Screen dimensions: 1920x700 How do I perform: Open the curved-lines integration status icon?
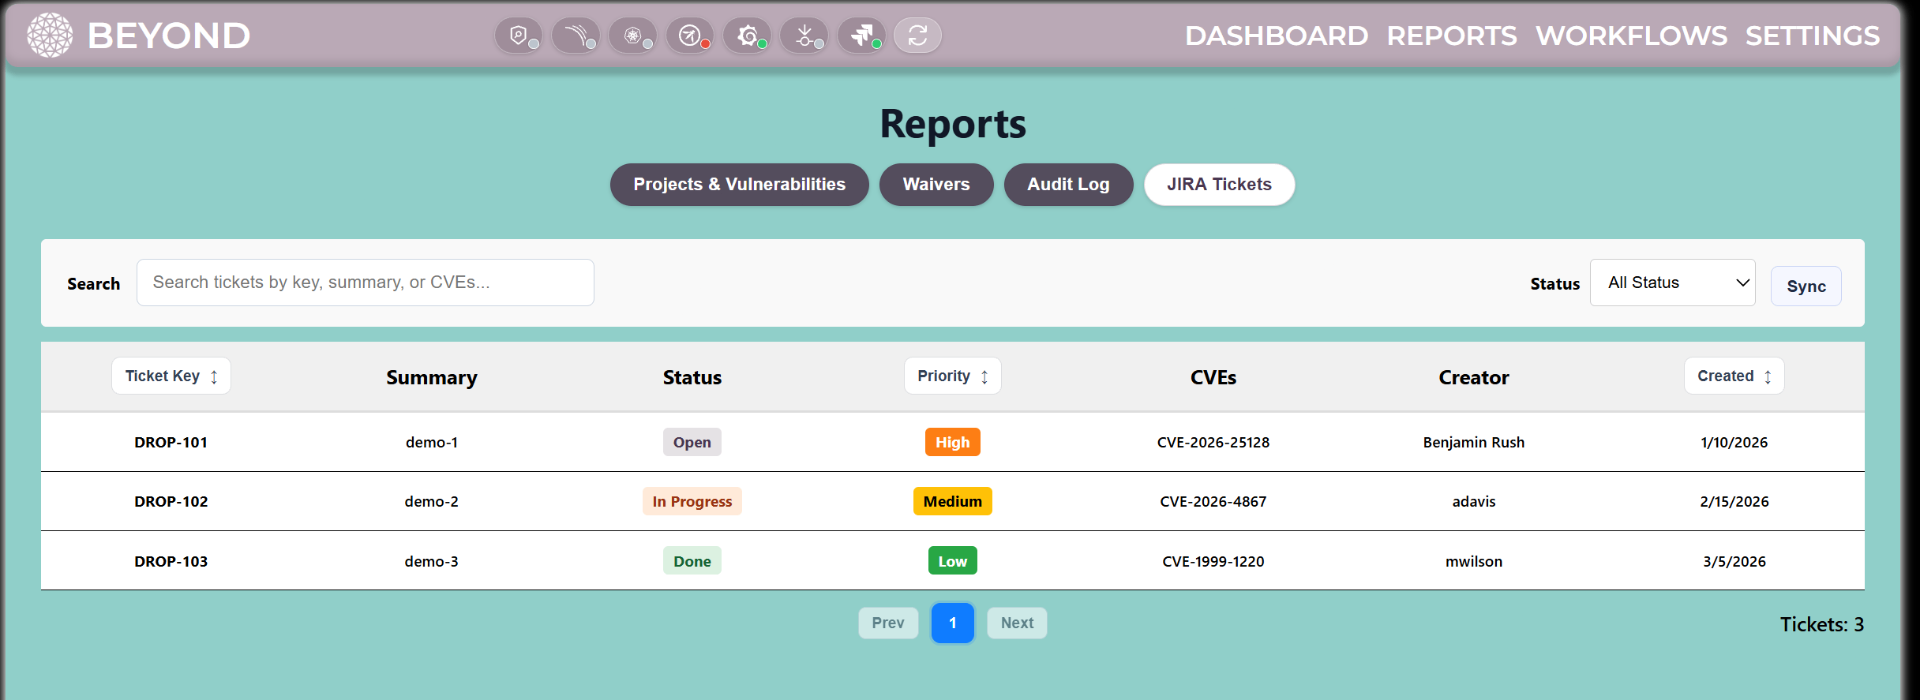tap(575, 36)
